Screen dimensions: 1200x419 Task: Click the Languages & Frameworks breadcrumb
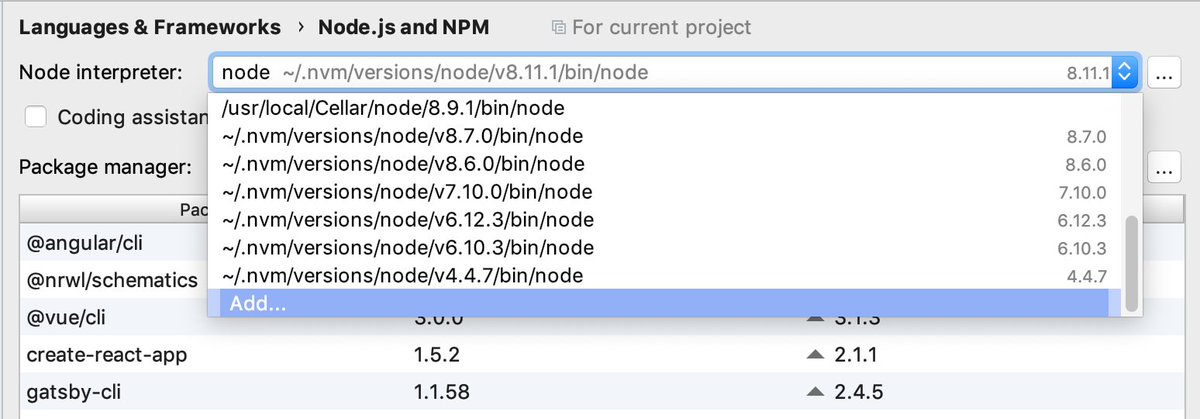[x=149, y=27]
